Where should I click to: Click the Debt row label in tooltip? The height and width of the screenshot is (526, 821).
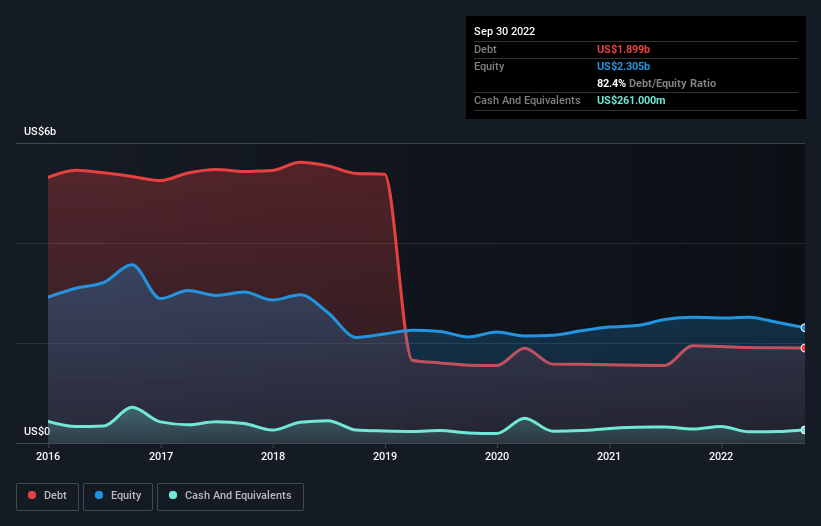485,49
